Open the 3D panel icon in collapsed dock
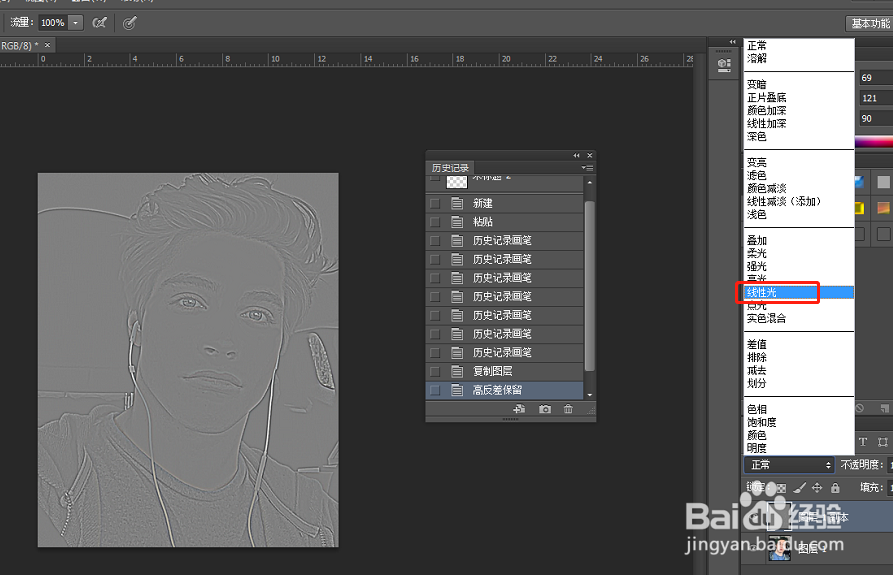The image size is (893, 575). pos(724,64)
